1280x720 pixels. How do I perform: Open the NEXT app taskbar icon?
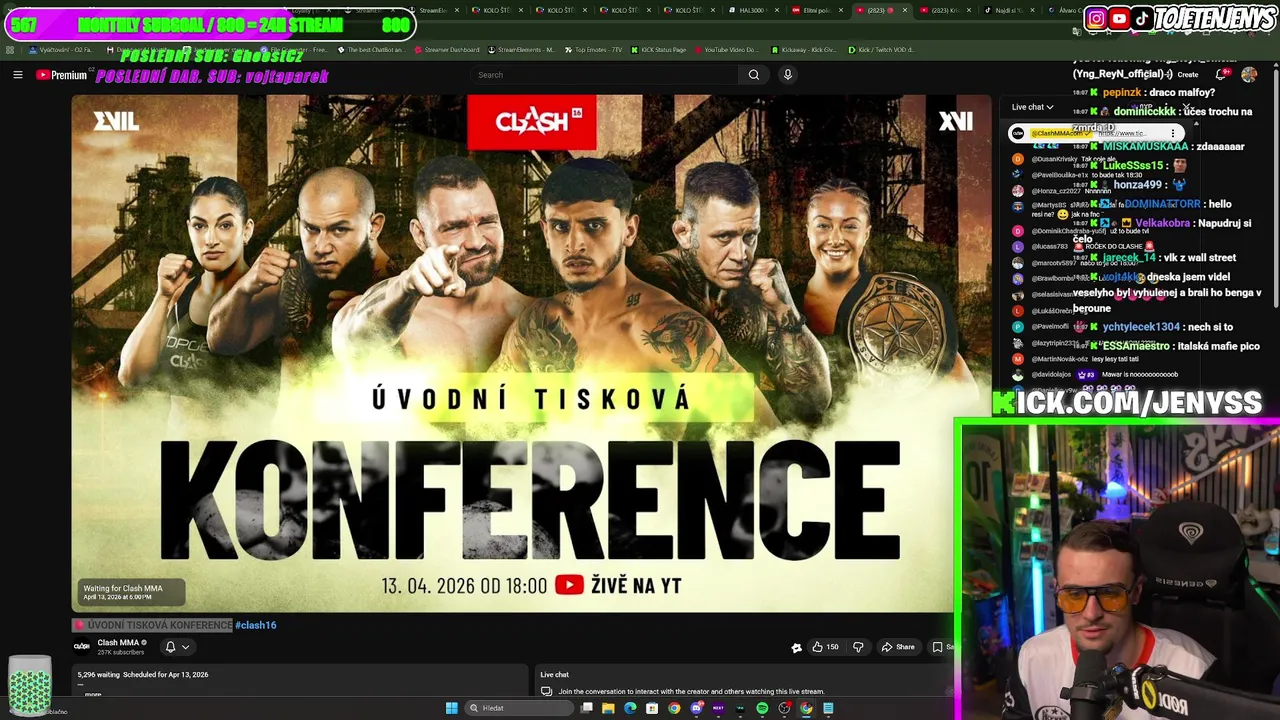coord(718,708)
